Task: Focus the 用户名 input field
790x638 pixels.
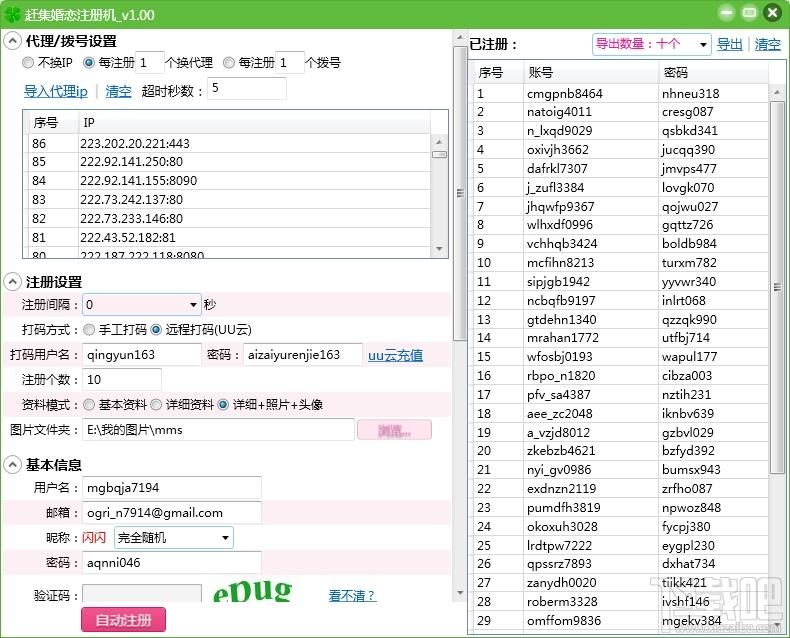Action: [172, 488]
